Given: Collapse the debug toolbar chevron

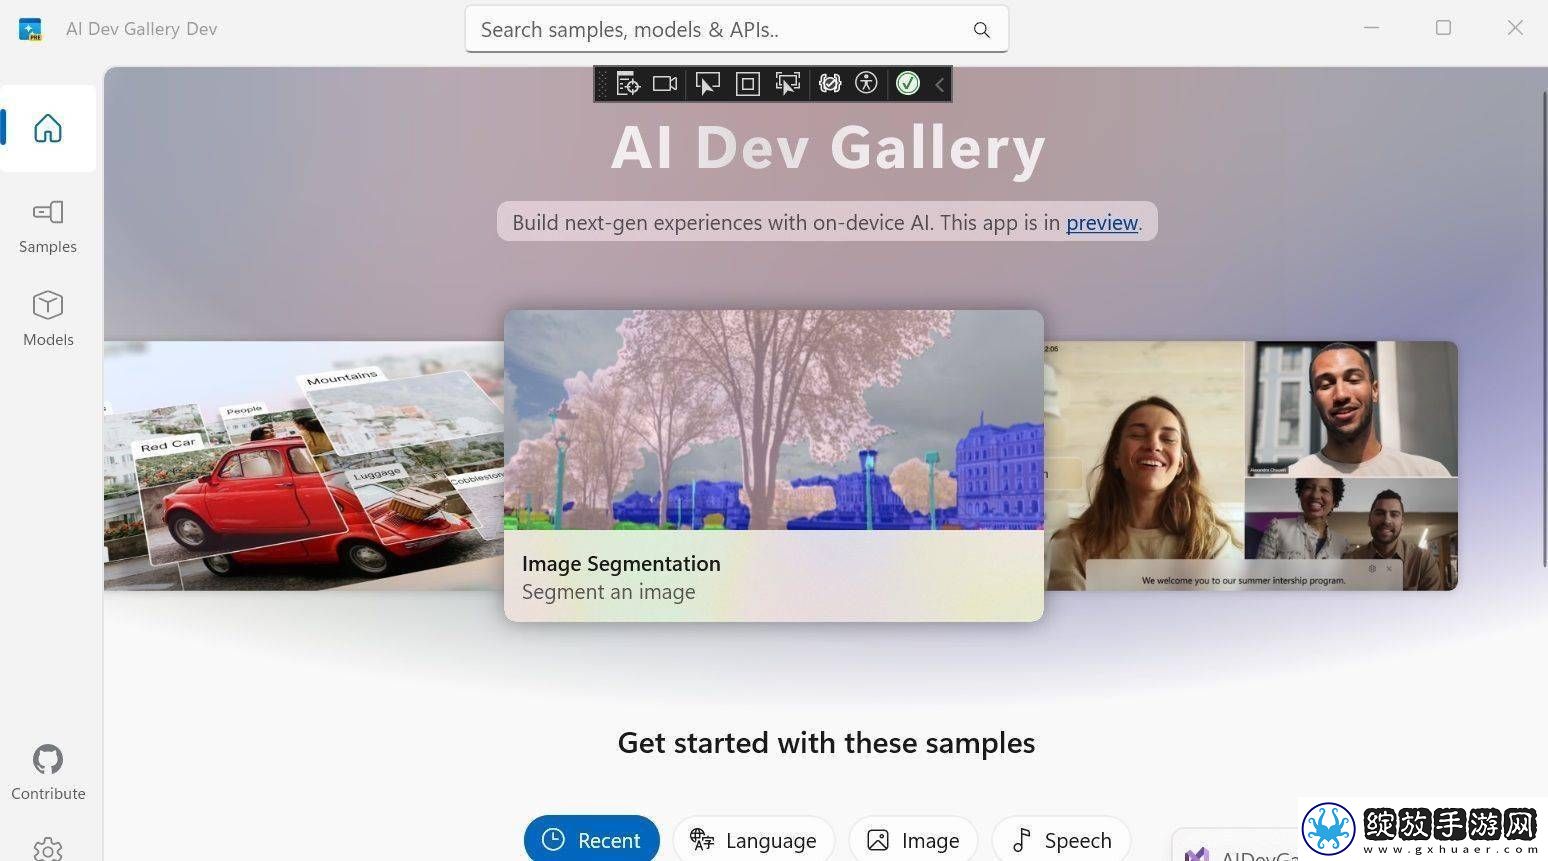Looking at the screenshot, I should tap(940, 85).
